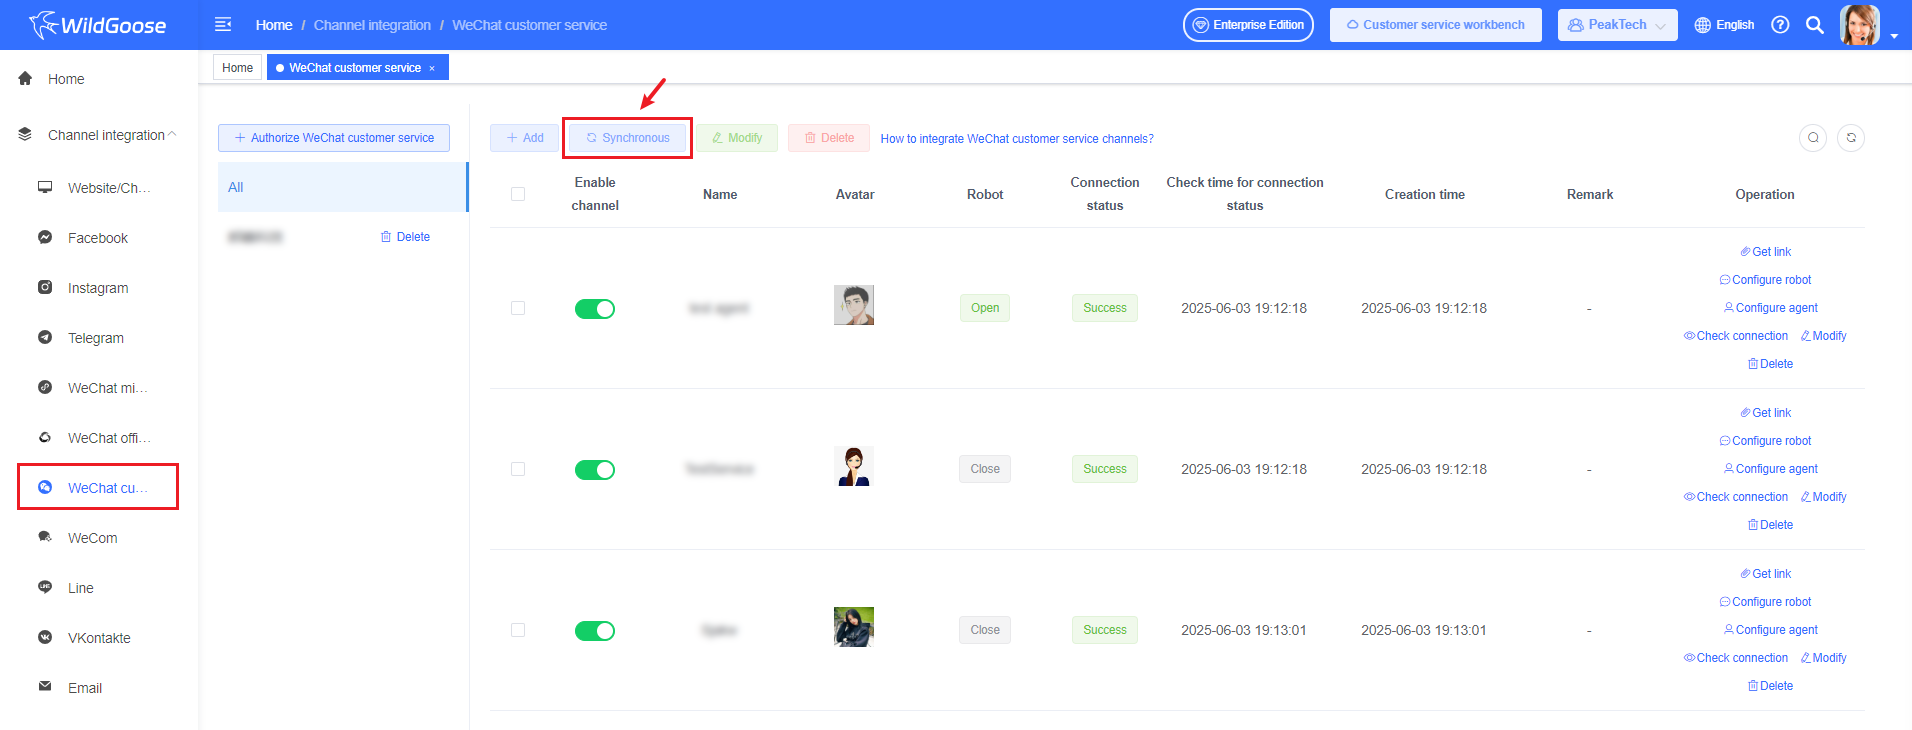Click Configure robot in second row
The width and height of the screenshot is (1912, 730).
(x=1765, y=441)
